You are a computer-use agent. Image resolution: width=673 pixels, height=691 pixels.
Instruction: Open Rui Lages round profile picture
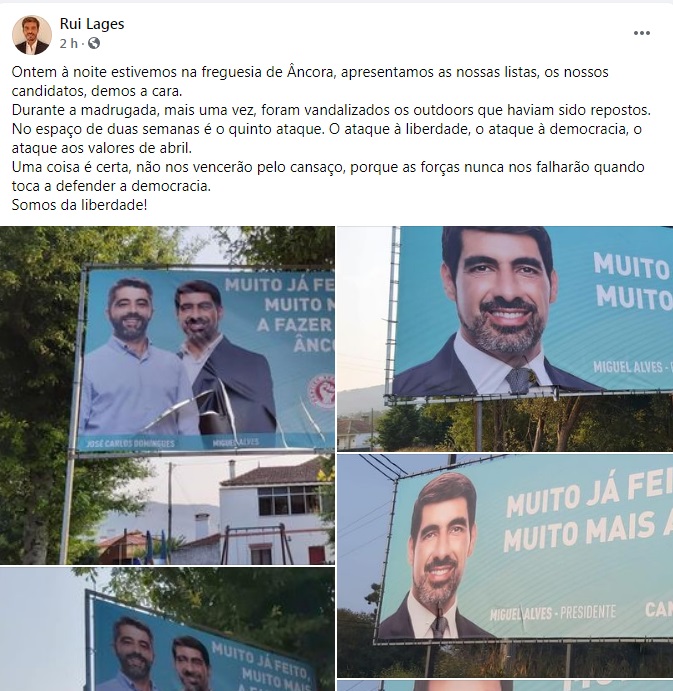[31, 35]
